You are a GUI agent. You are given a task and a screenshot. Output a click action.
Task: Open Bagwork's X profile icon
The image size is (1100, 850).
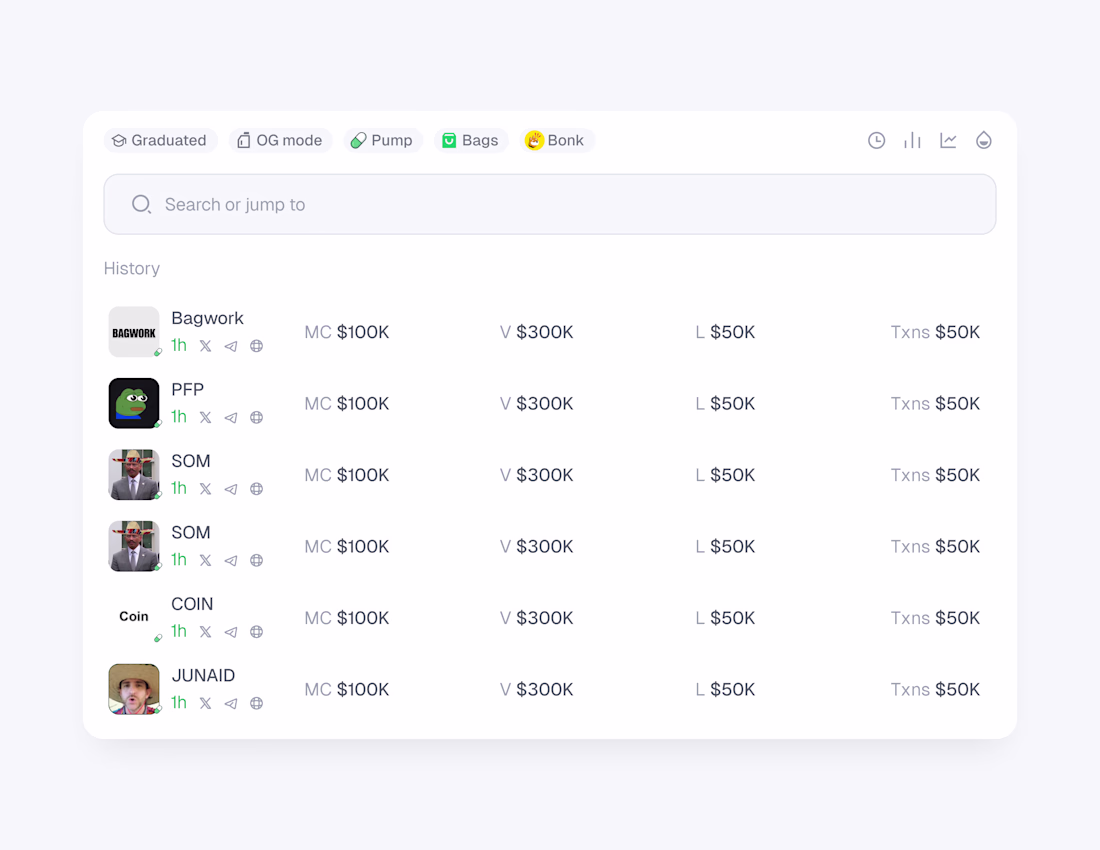pyautogui.click(x=205, y=346)
